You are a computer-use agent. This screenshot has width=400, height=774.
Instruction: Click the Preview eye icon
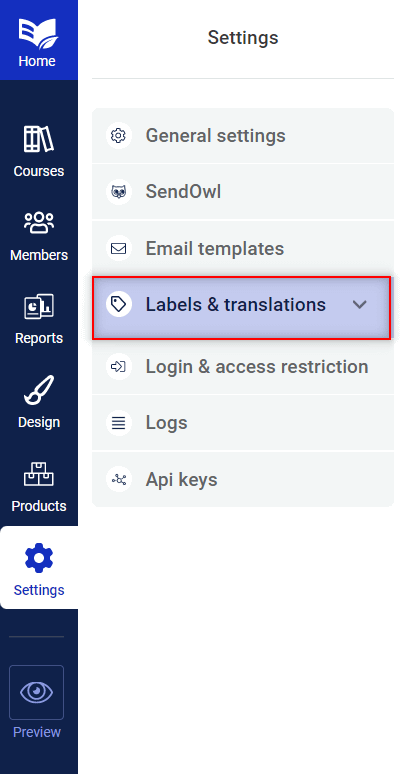pos(37,692)
